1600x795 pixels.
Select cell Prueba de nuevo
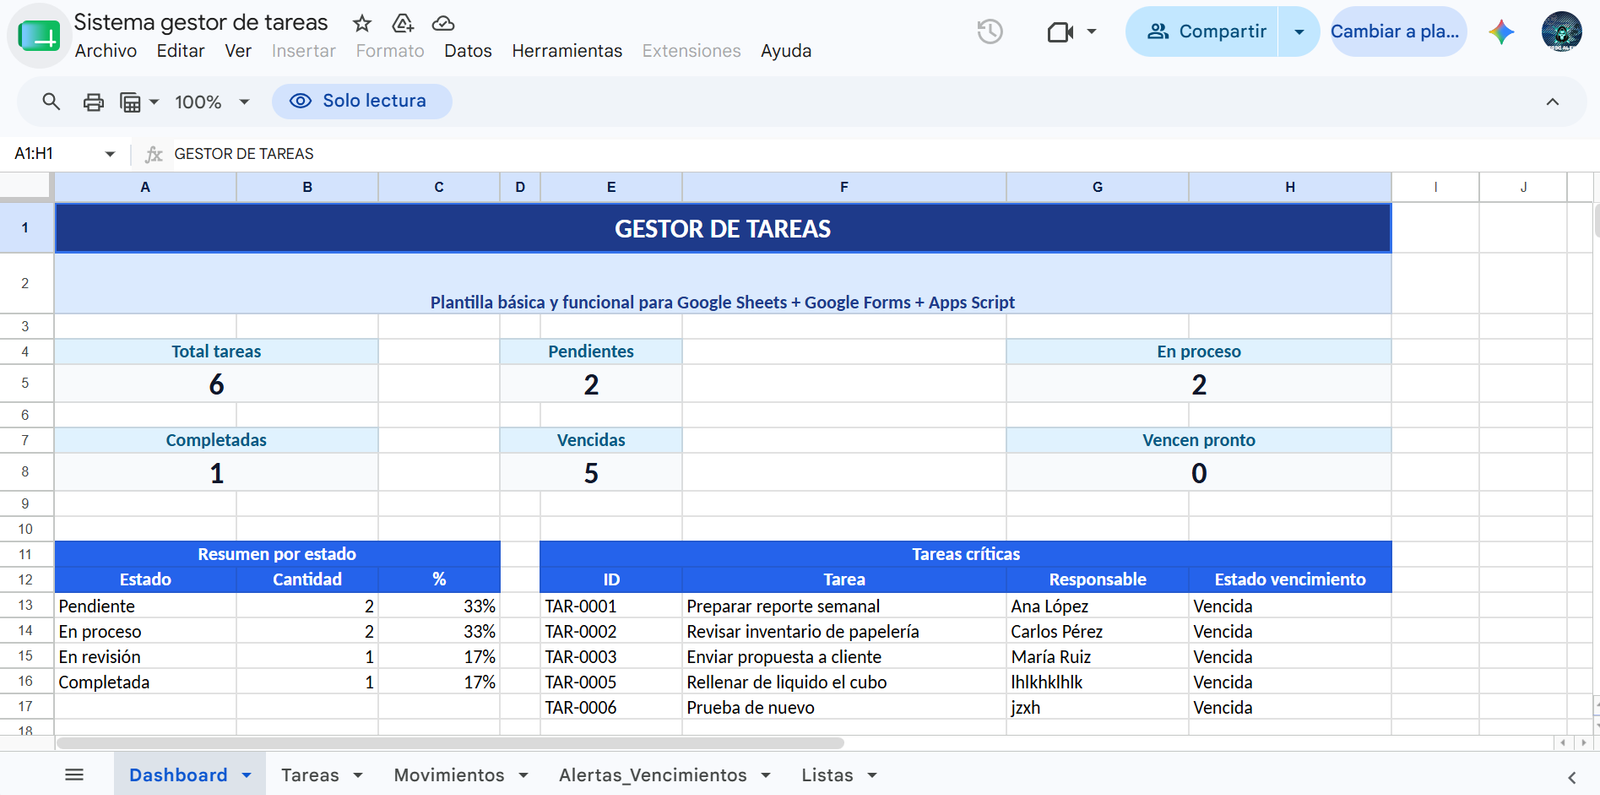pyautogui.click(x=844, y=707)
